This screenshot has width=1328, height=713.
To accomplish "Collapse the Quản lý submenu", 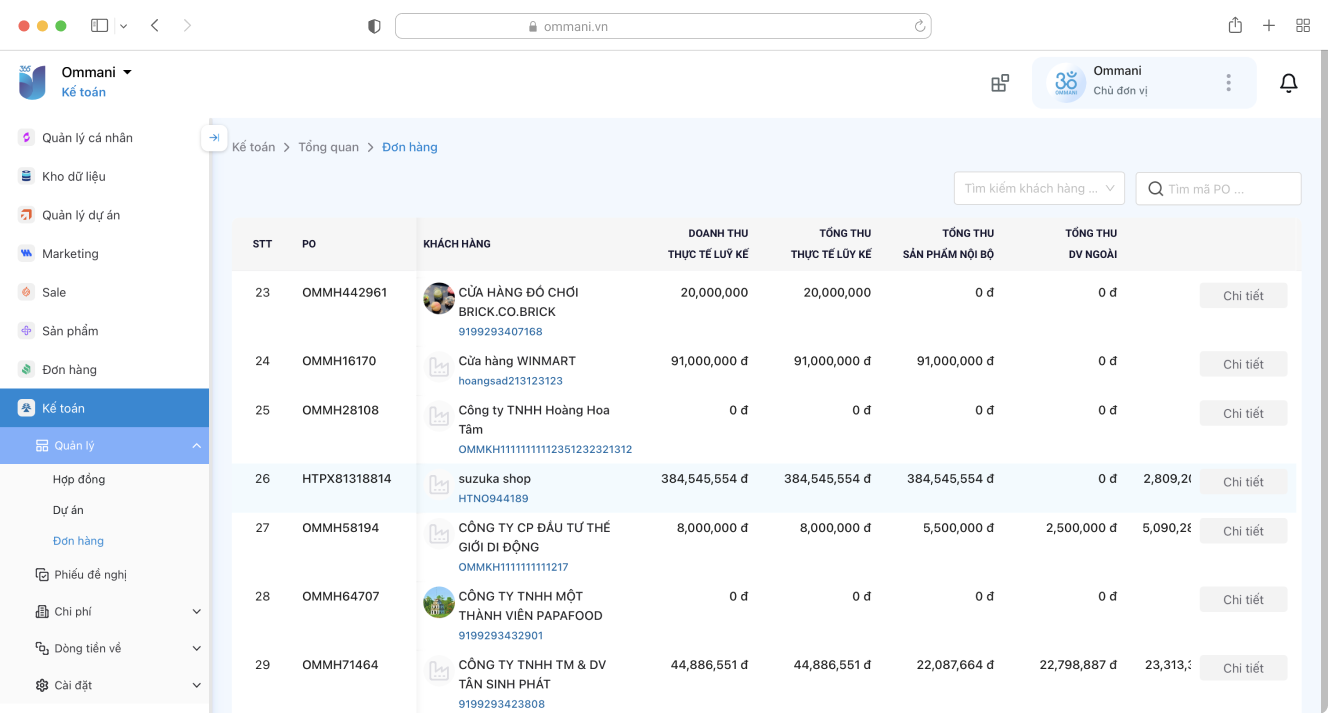I will (x=196, y=446).
